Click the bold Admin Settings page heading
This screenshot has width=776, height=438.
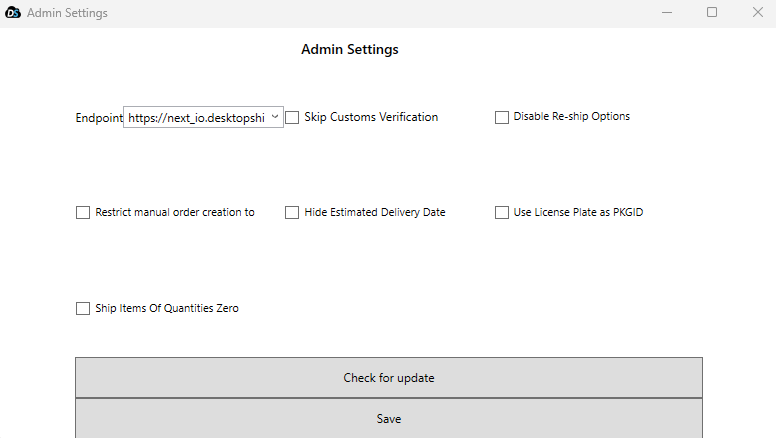[x=349, y=49]
